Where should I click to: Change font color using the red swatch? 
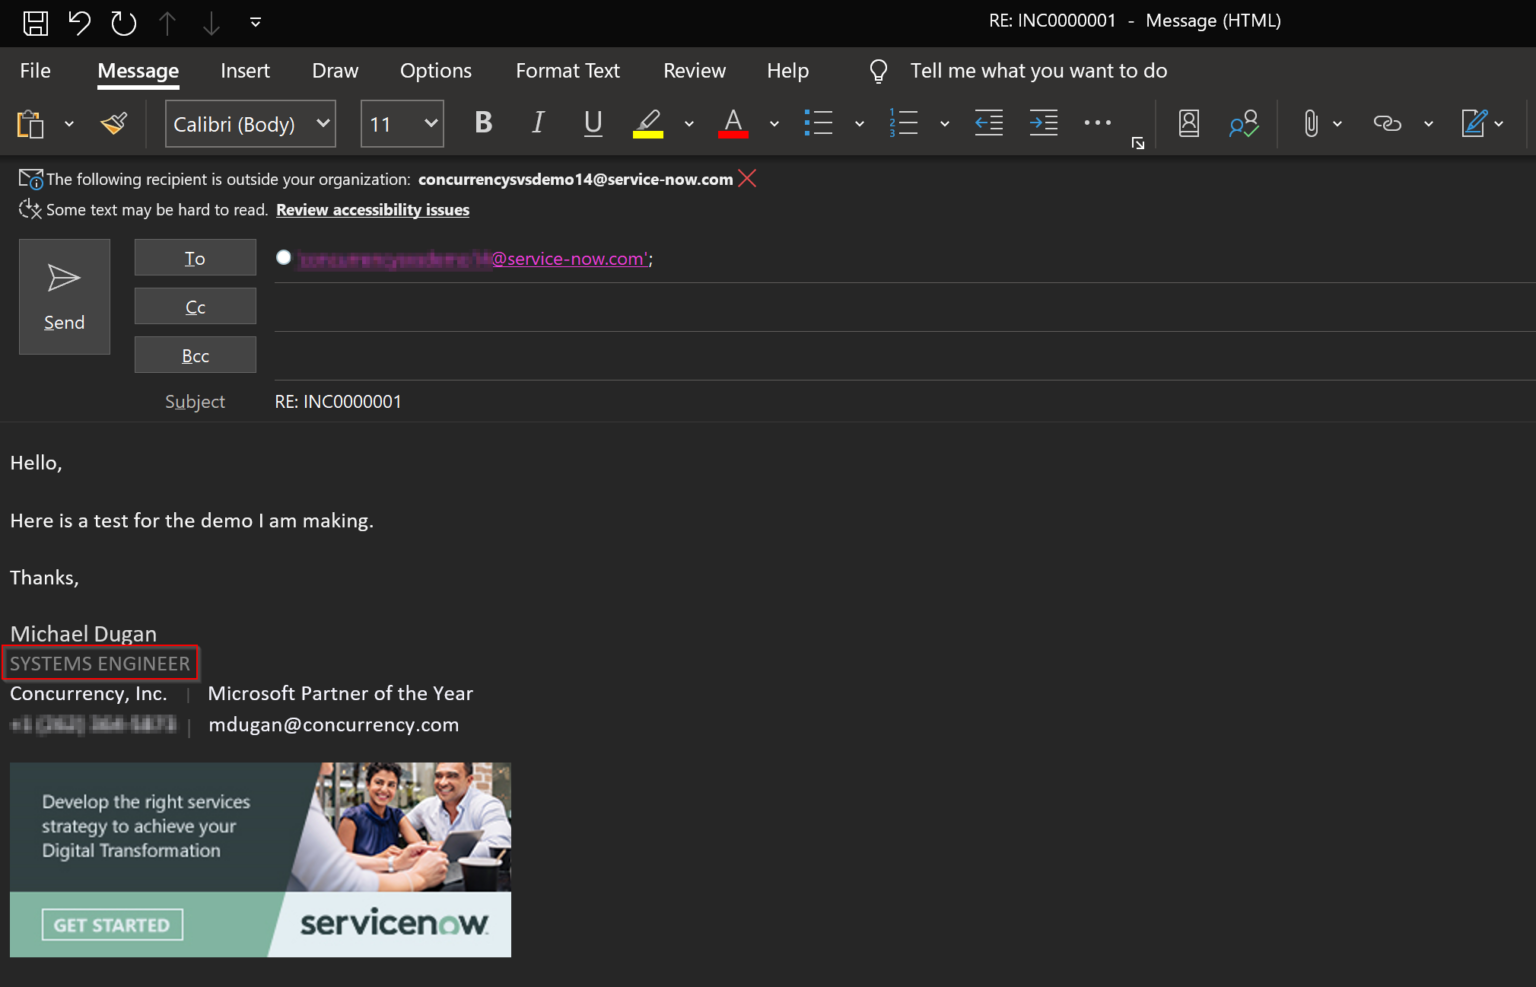(733, 123)
